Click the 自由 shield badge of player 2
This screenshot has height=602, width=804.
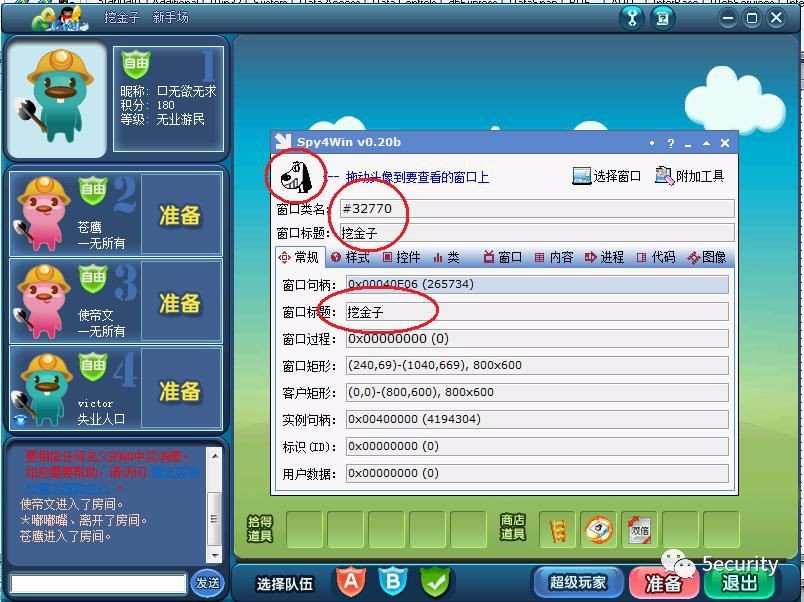(x=93, y=190)
